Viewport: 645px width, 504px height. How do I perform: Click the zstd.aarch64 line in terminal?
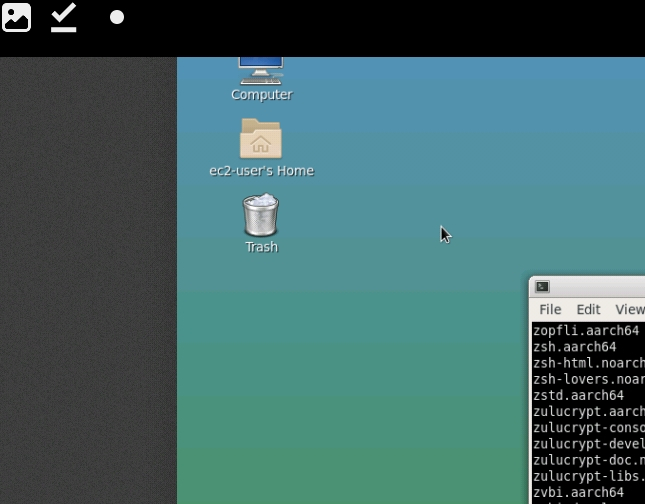[x=578, y=395]
